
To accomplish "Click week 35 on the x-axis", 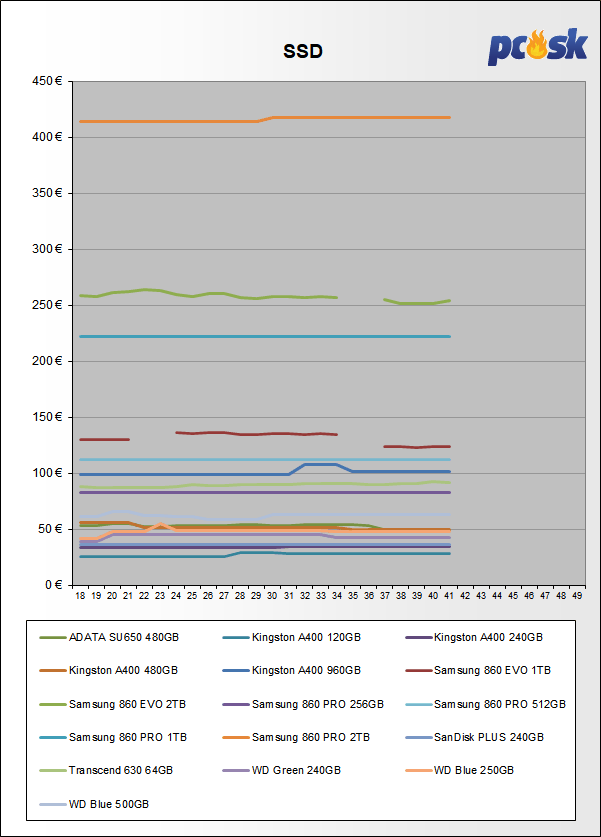I will pos(353,596).
